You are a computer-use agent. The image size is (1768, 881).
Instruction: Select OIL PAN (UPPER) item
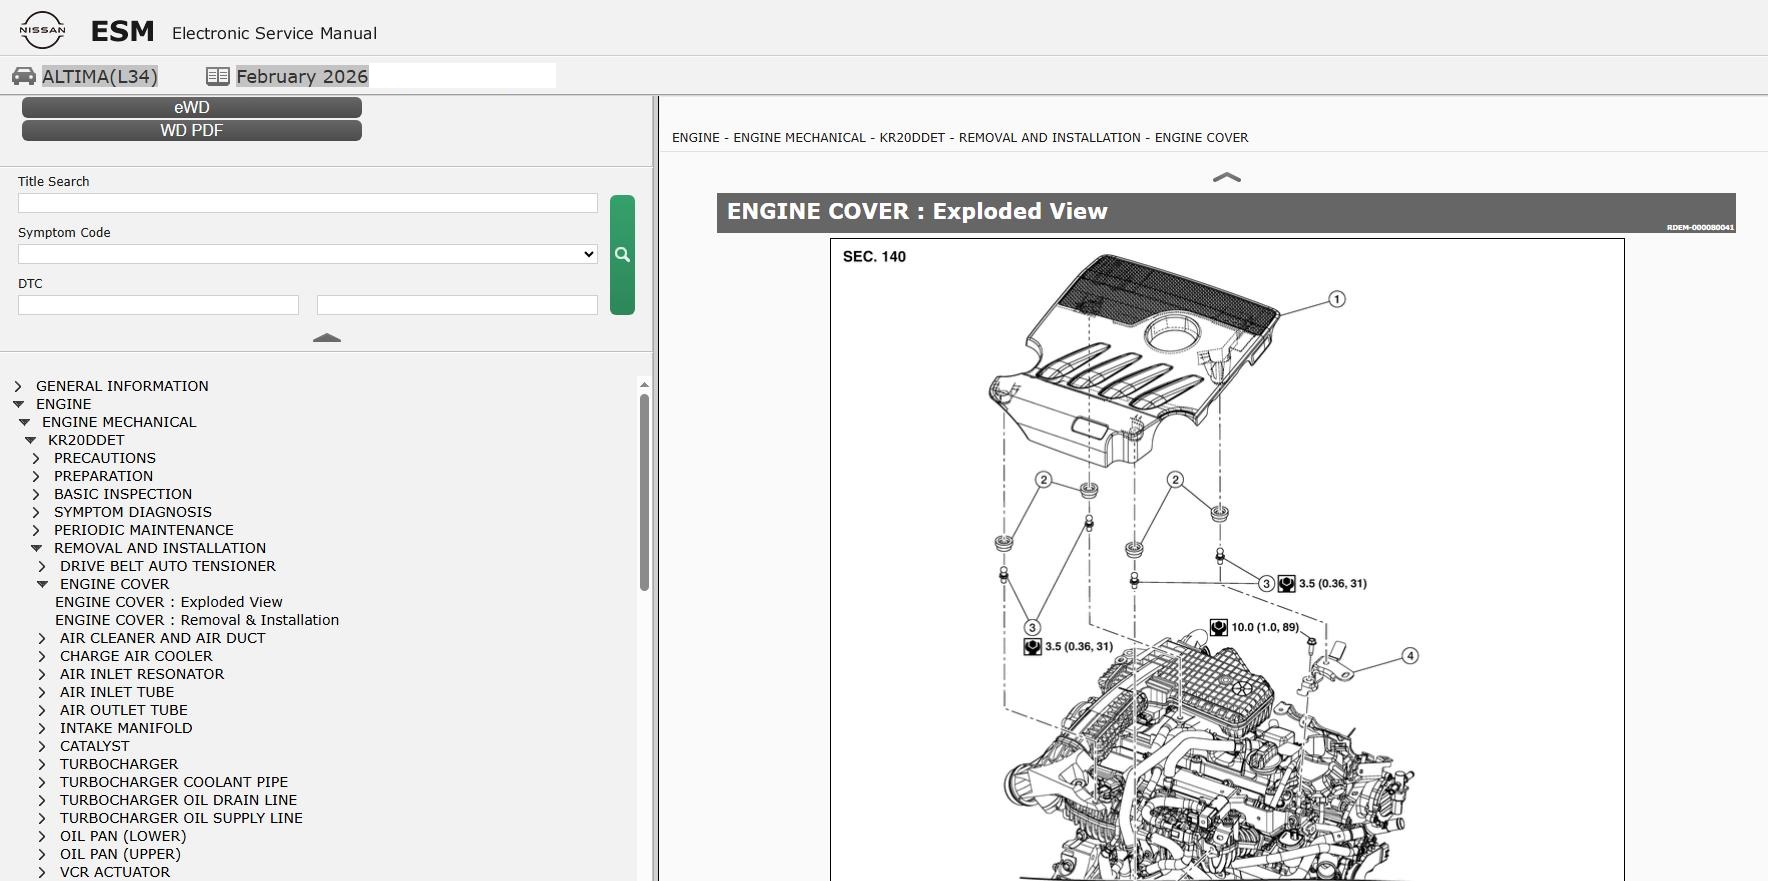(120, 854)
